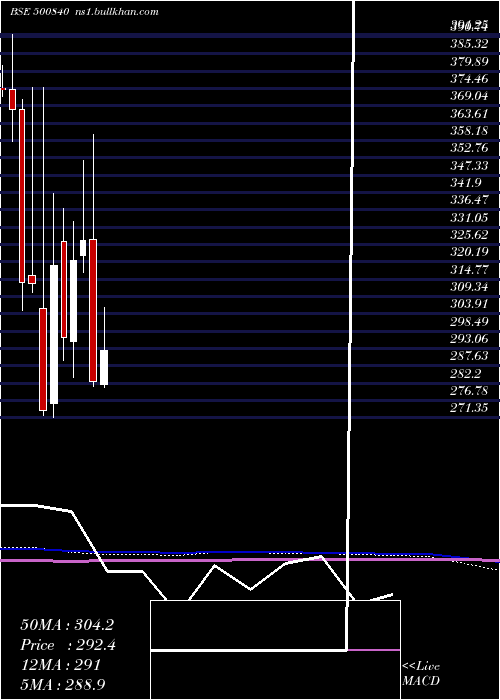Click the 303.91 price label
The image size is (500, 700).
(x=469, y=304)
